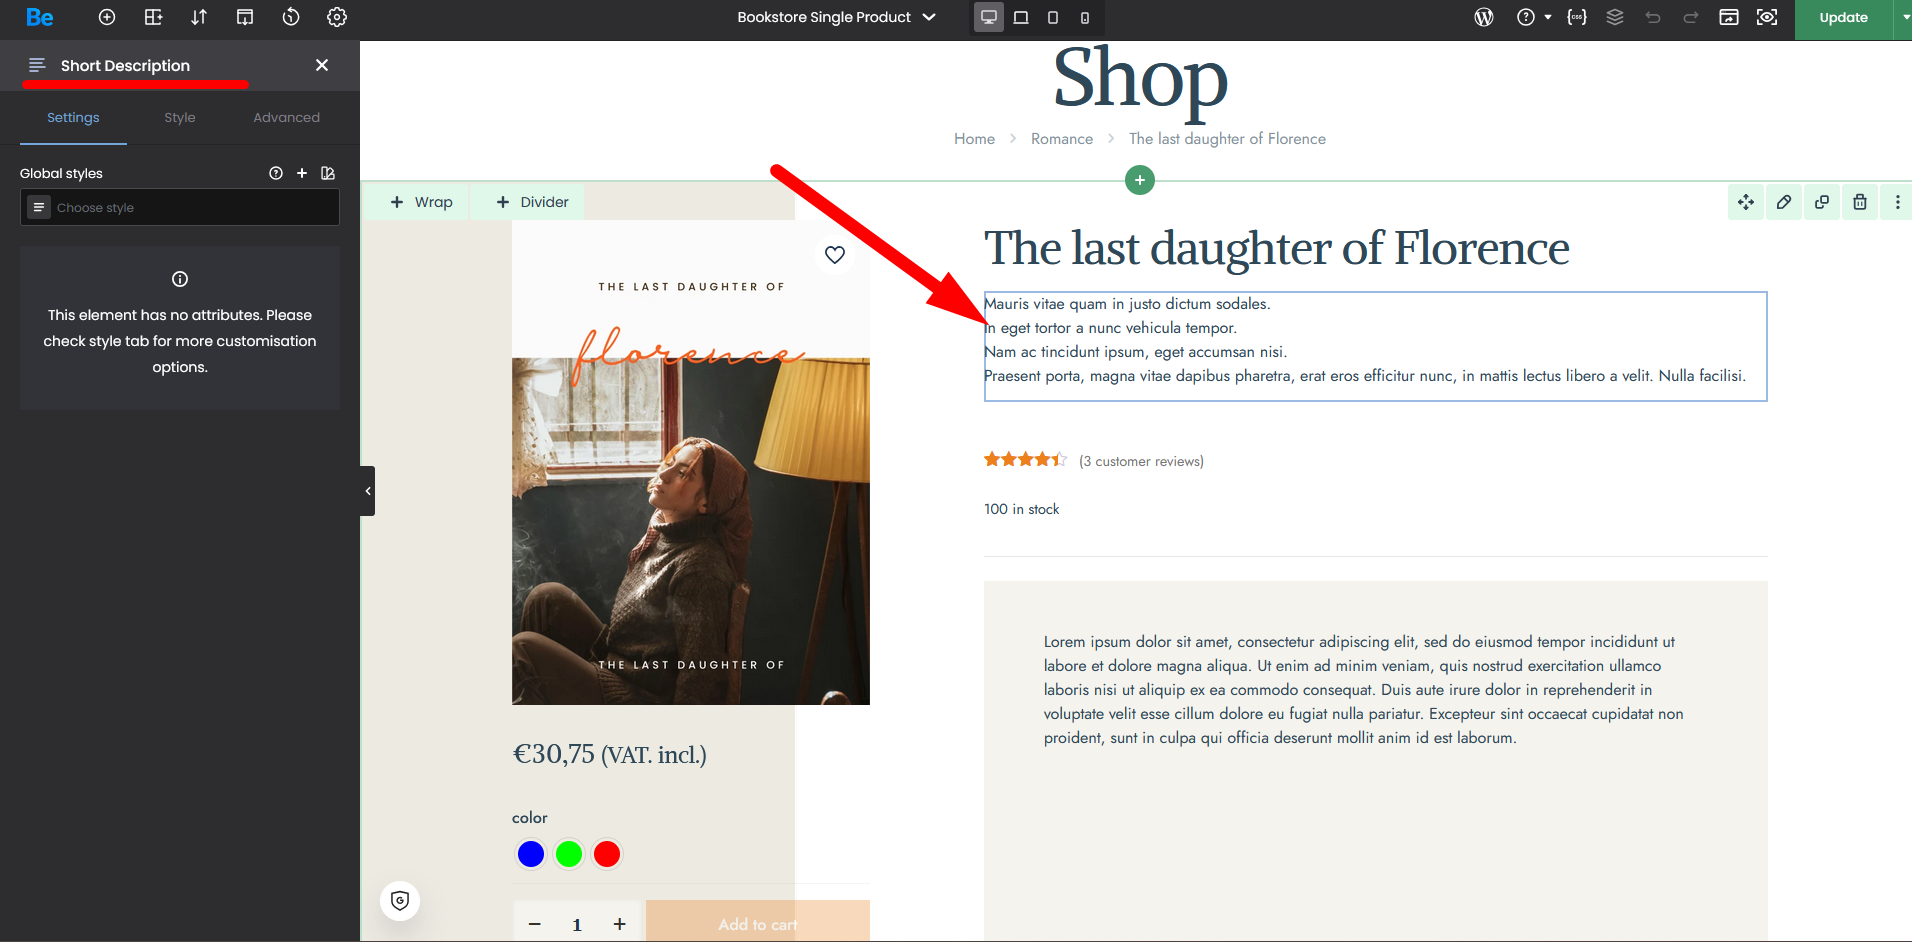Image resolution: width=1912 pixels, height=942 pixels.
Task: Click the delete trash icon on section
Action: (x=1860, y=202)
